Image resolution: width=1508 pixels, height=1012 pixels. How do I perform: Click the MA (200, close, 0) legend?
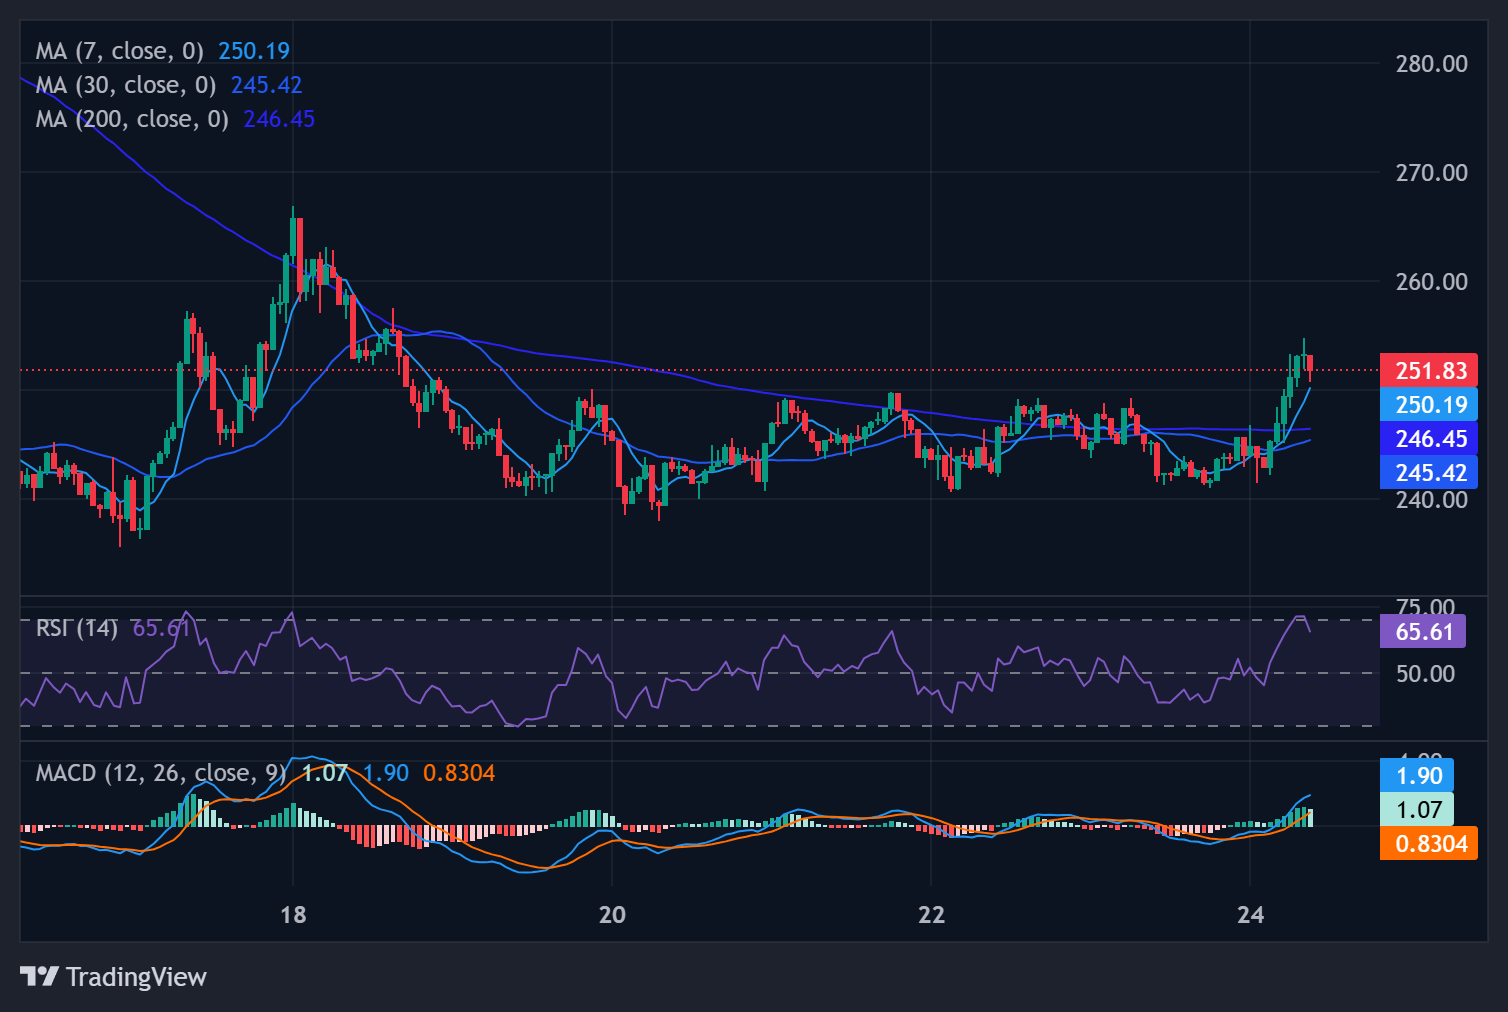(131, 119)
